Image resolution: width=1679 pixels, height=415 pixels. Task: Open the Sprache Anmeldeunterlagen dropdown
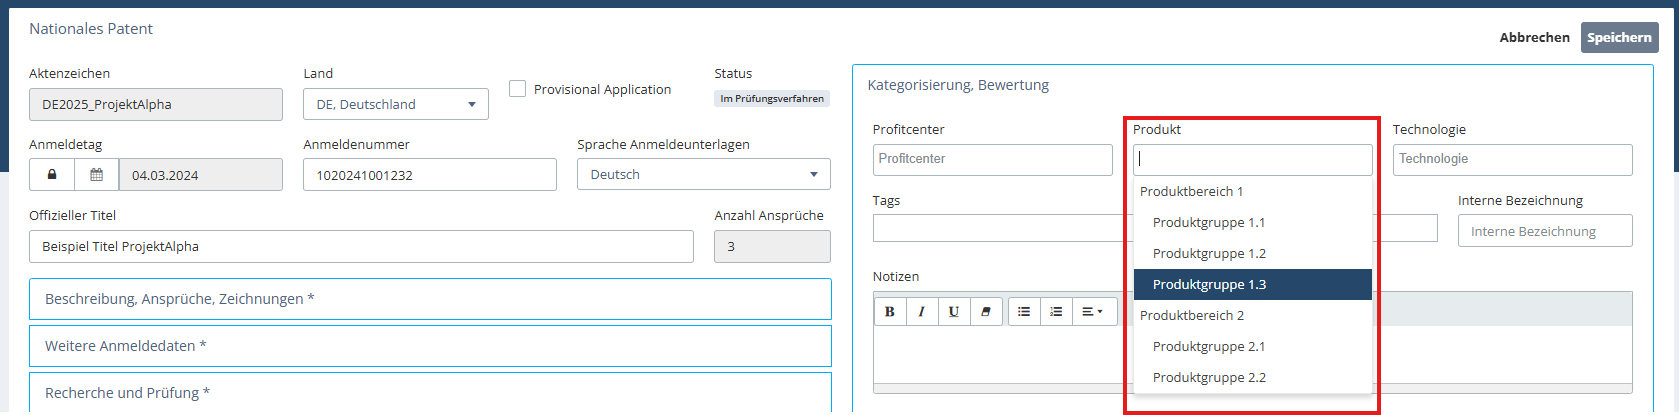703,174
